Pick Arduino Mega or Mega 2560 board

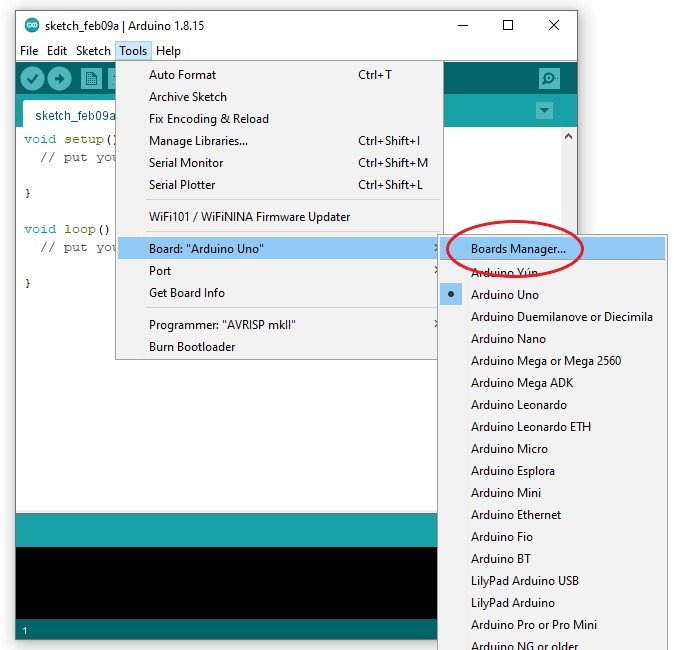[545, 361]
